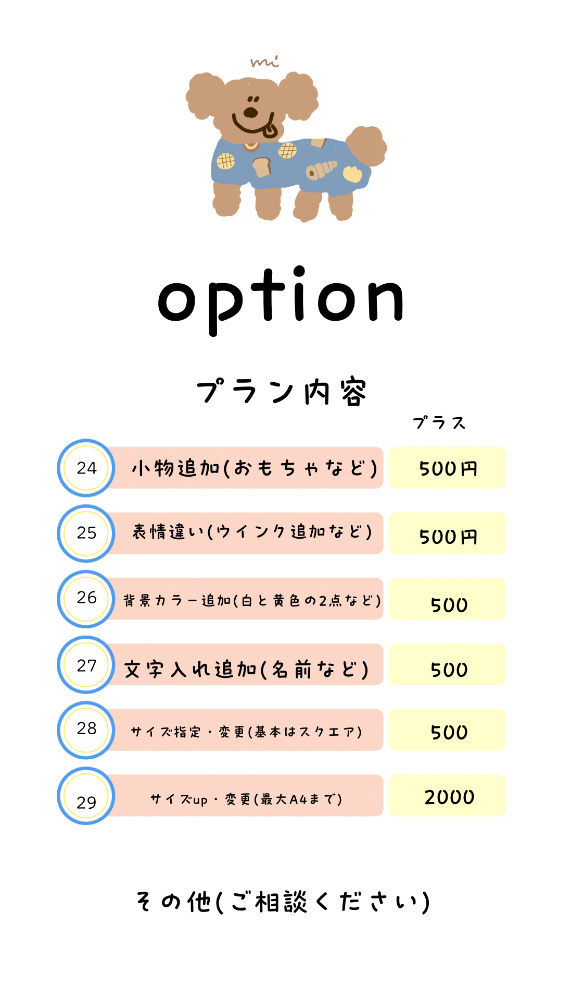Click the 表情違い(ウインク追加など) option row
Image resolution: width=562 pixels, height=1000 pixels.
pos(248,533)
